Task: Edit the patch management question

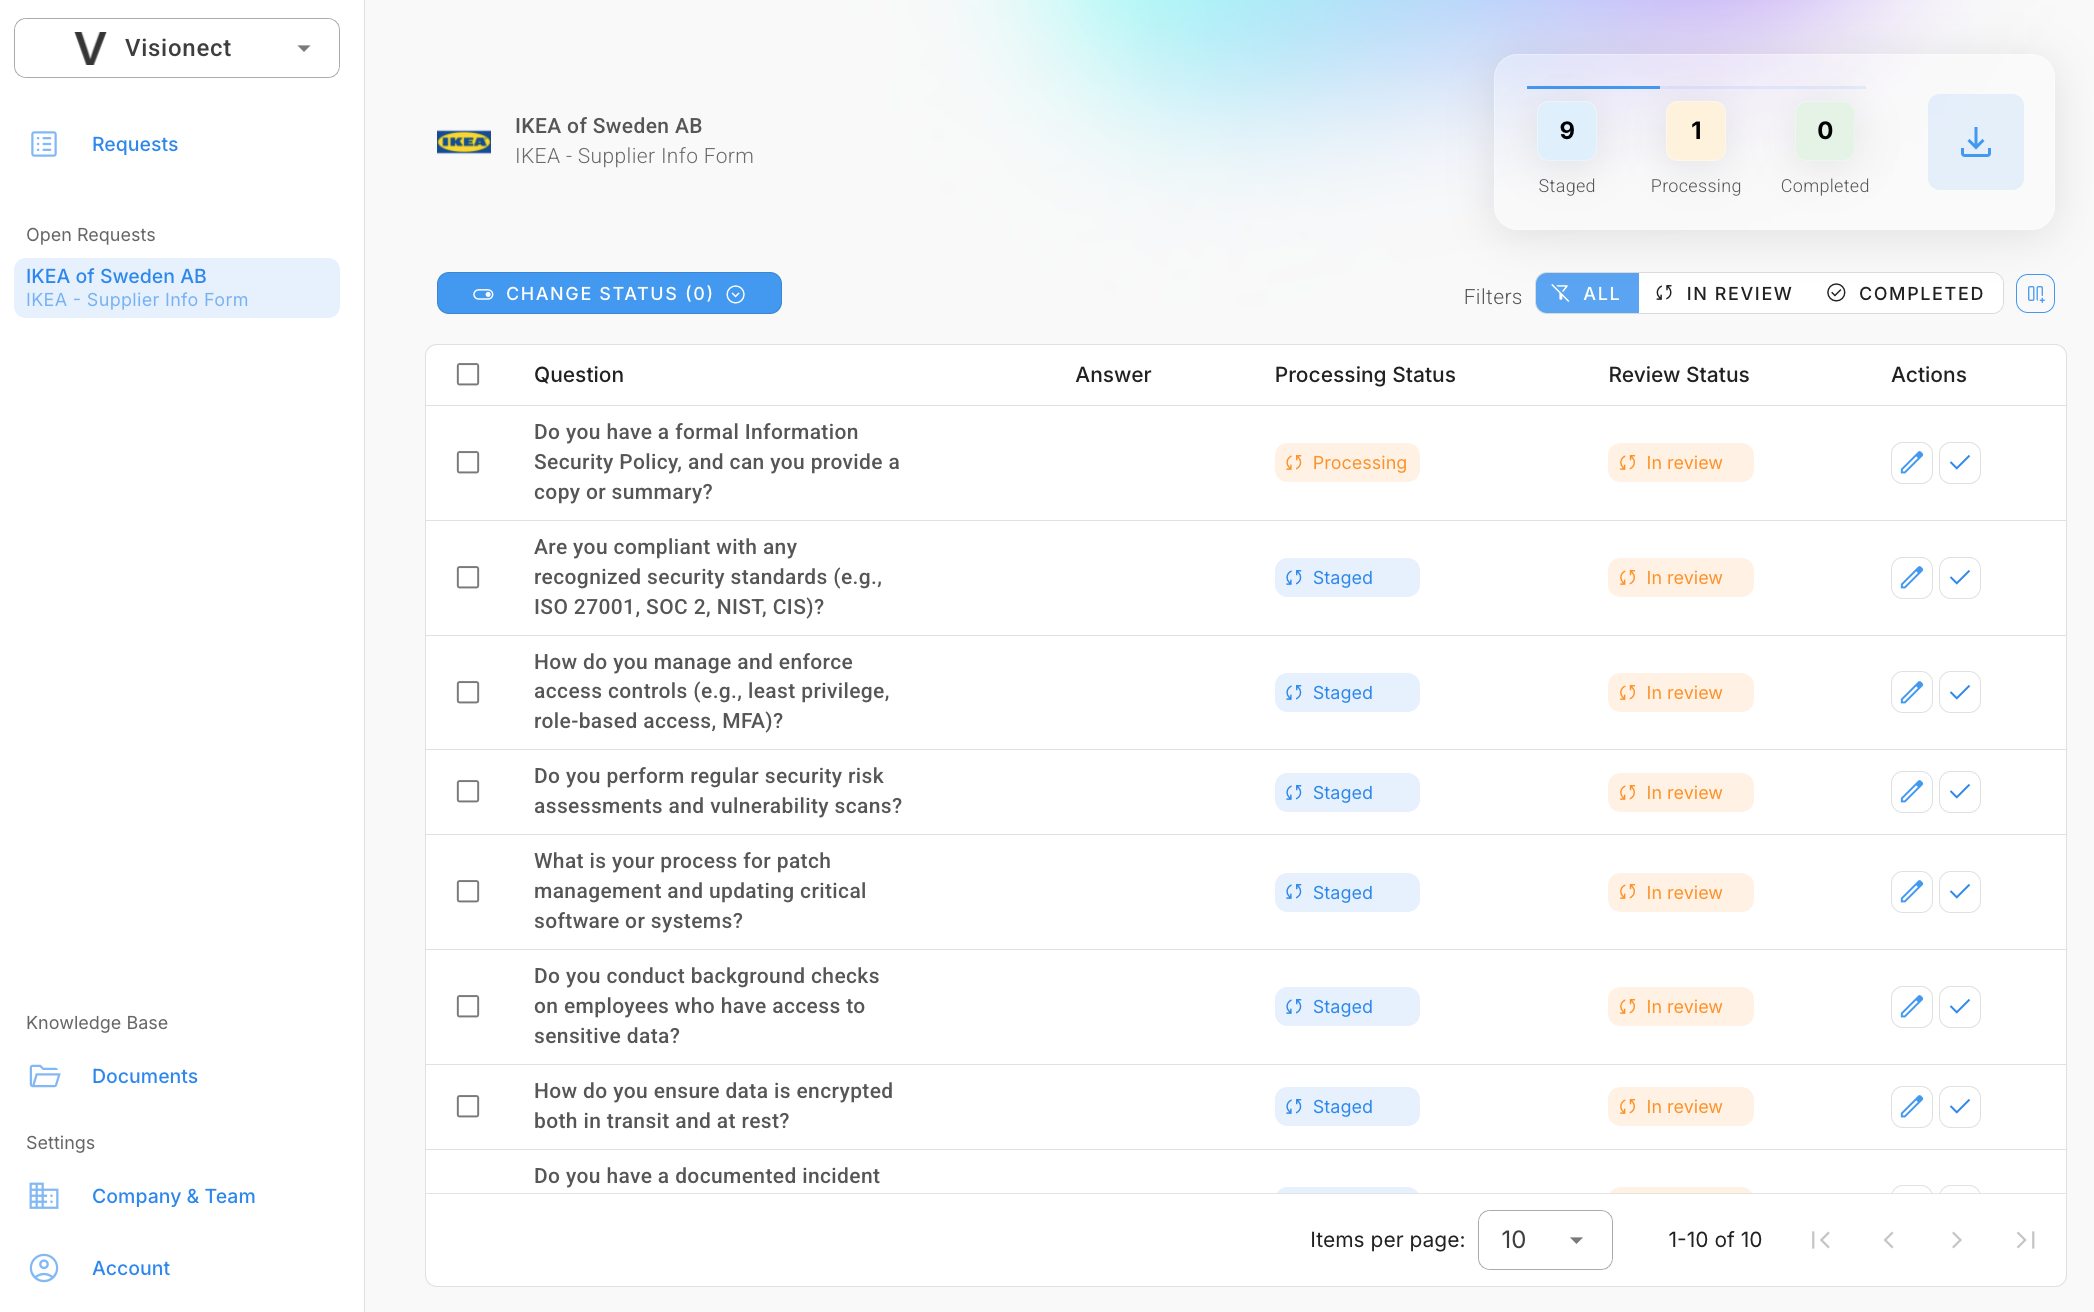Action: 1911,892
